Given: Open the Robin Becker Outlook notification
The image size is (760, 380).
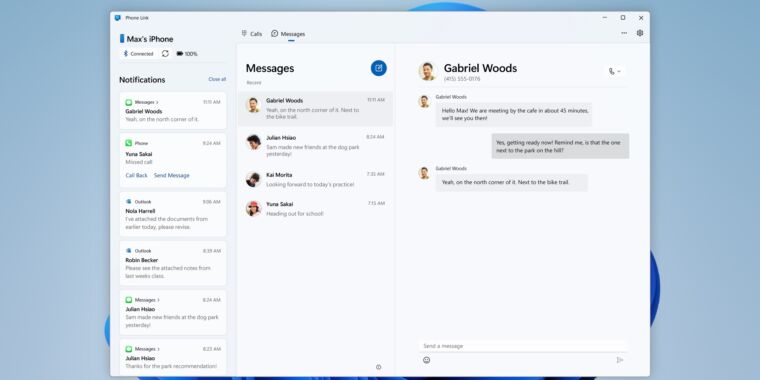Looking at the screenshot, I should tap(173, 263).
